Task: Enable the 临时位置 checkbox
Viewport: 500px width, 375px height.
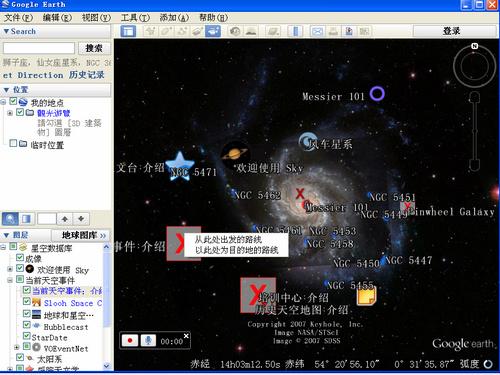Action: point(13,143)
